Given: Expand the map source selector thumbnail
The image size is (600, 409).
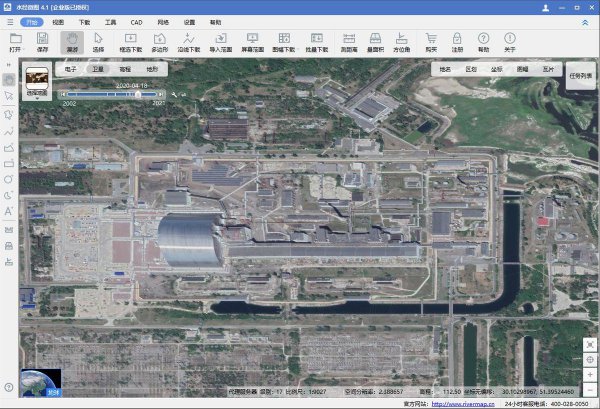Looking at the screenshot, I should pos(38,79).
